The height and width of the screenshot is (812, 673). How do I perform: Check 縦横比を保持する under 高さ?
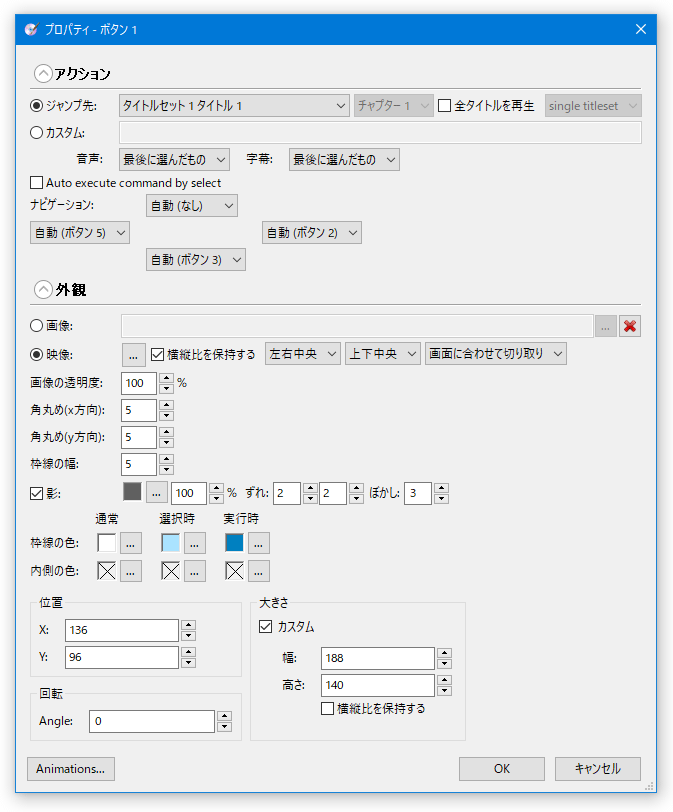327,708
